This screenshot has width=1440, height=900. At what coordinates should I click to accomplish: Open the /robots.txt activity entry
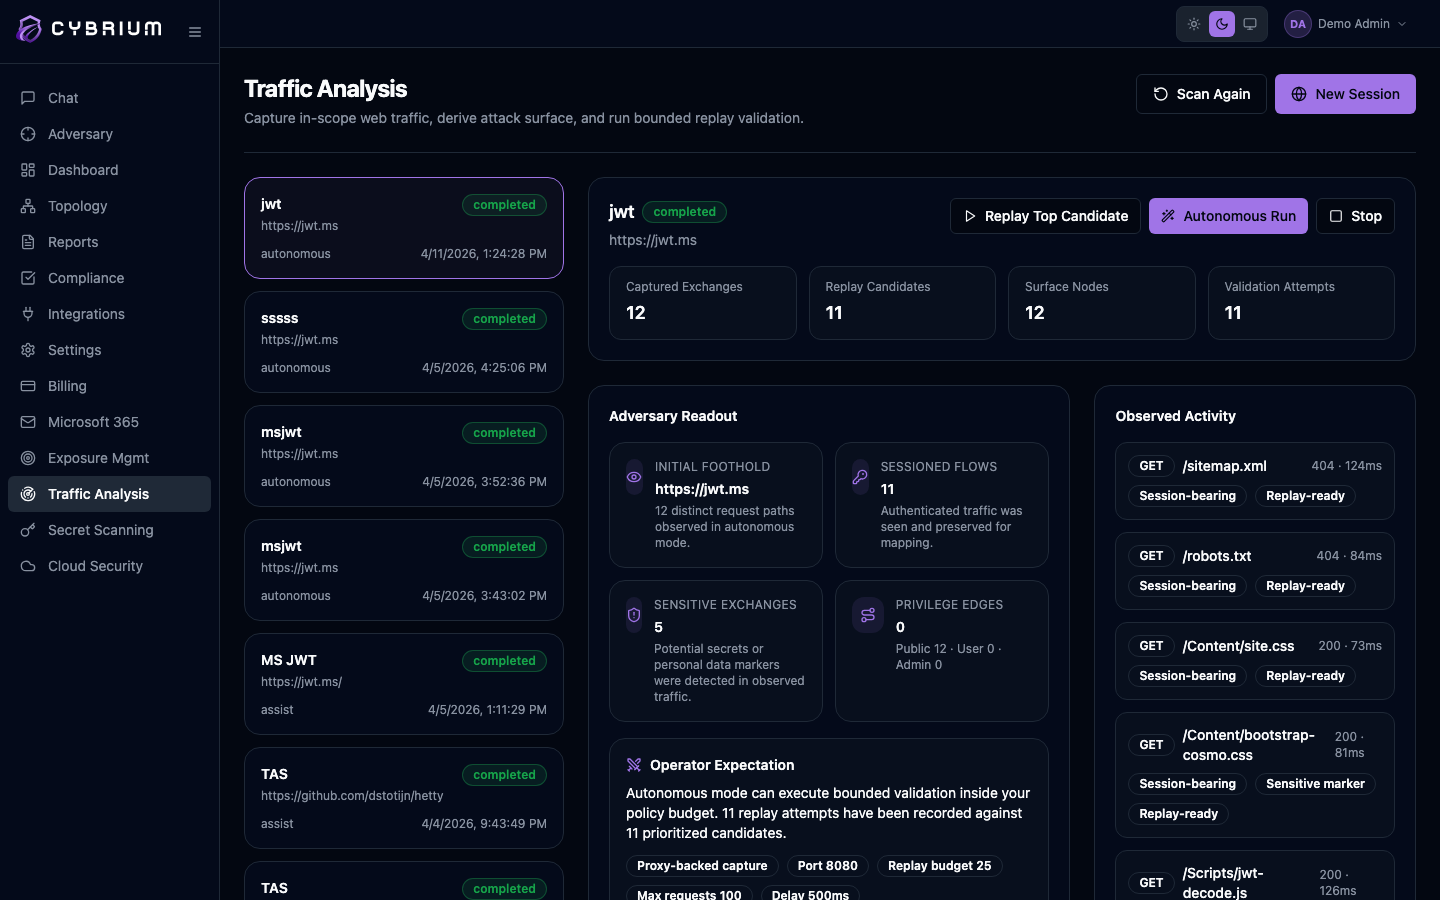point(1255,571)
